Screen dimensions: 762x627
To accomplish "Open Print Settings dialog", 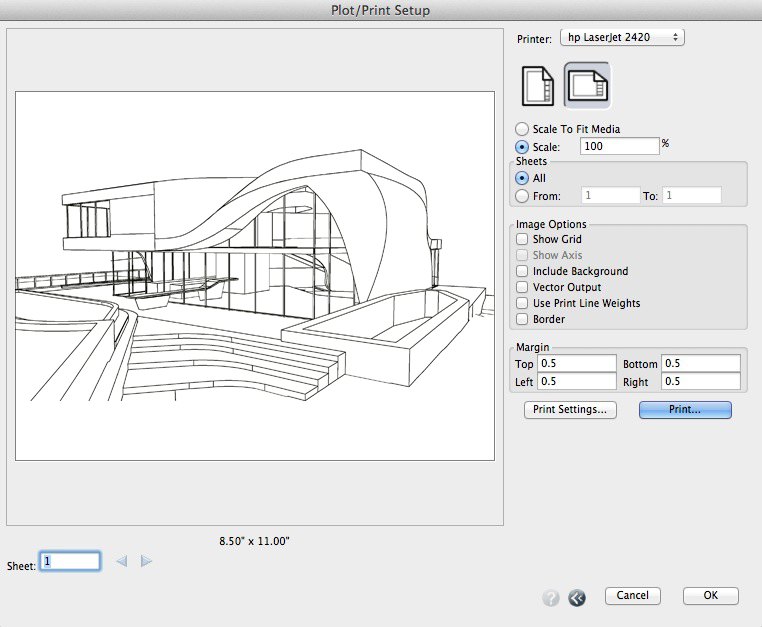I will point(570,409).
